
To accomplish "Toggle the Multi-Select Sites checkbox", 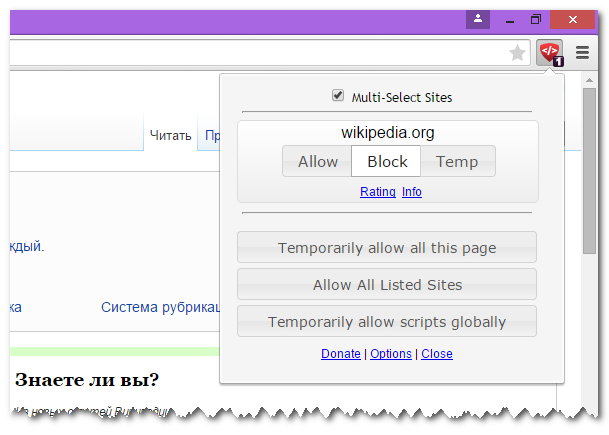I will click(338, 95).
